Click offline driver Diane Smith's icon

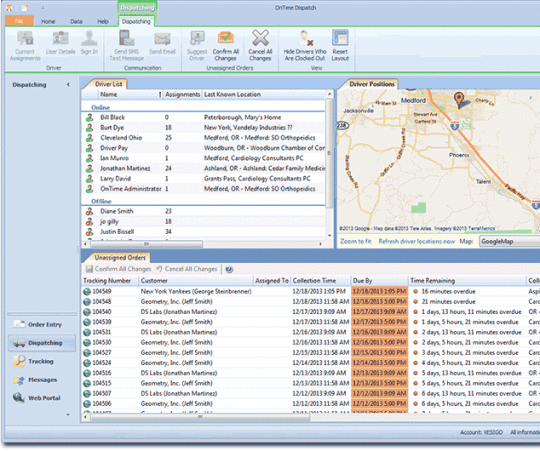90,211
